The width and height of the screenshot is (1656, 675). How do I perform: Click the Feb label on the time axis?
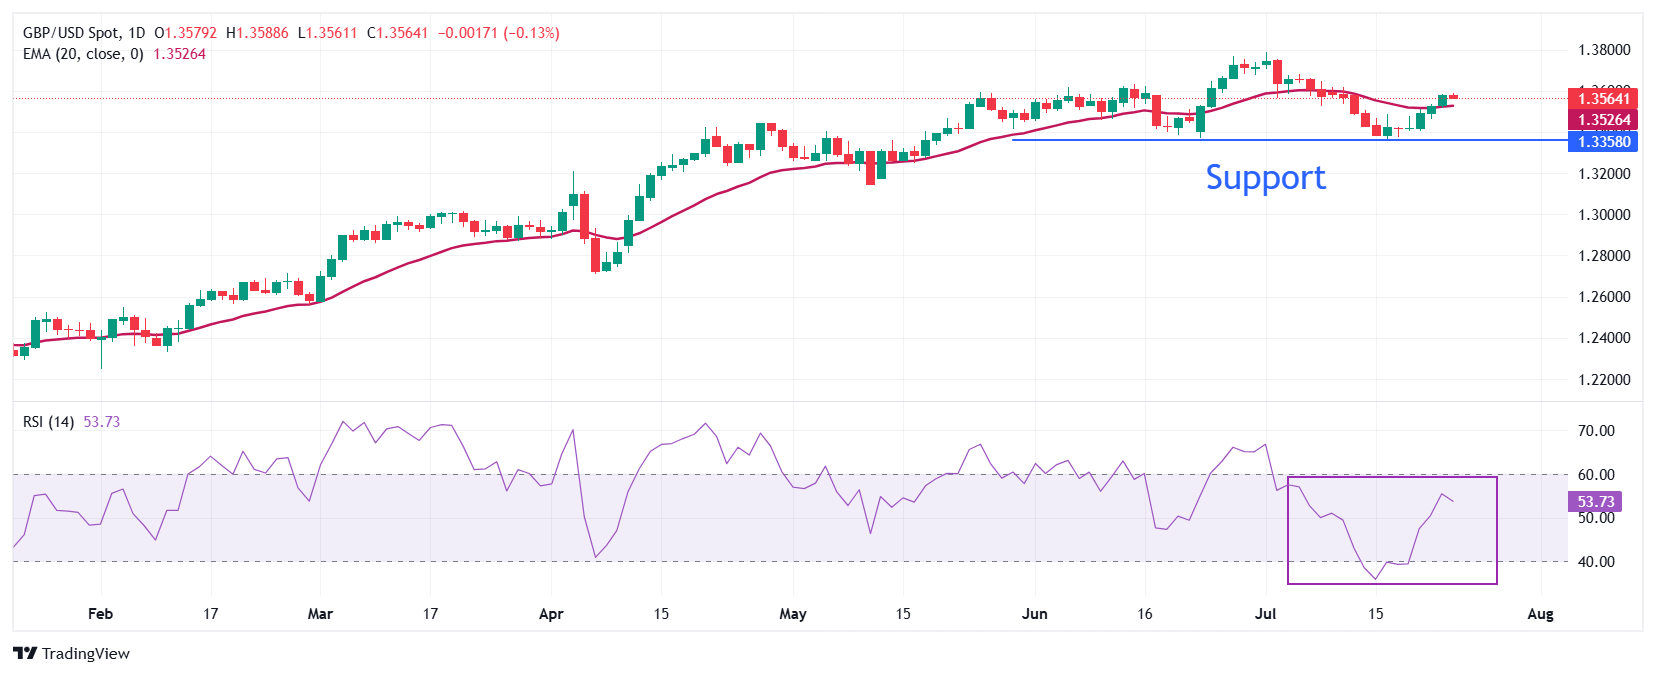point(100,614)
